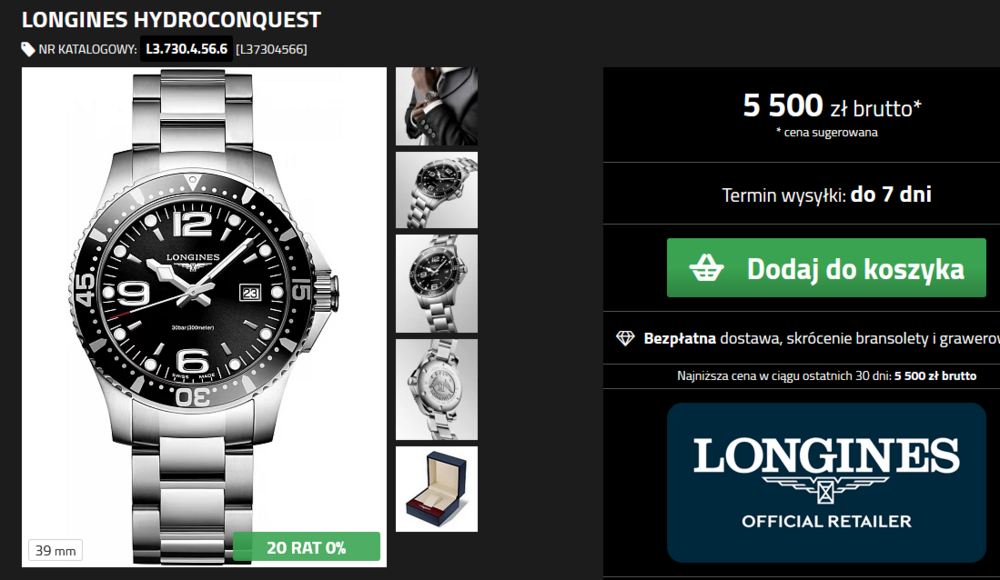
Task: Click the Longines Official Retailer banner
Action: (x=827, y=482)
